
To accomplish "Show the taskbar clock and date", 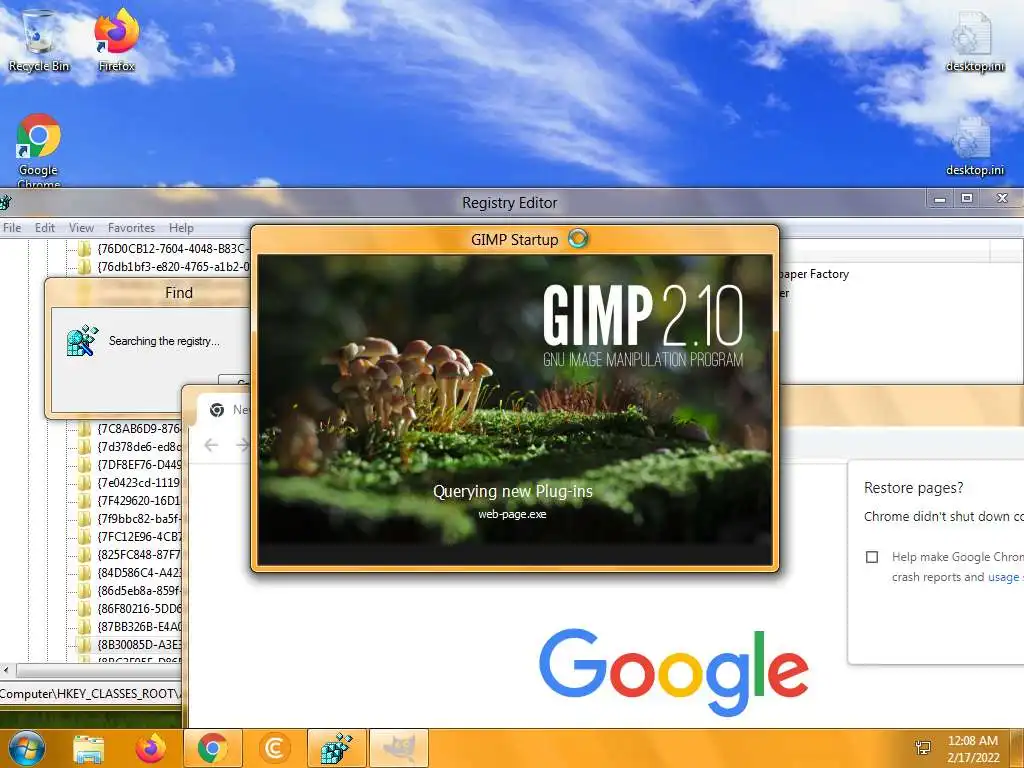I will point(972,749).
